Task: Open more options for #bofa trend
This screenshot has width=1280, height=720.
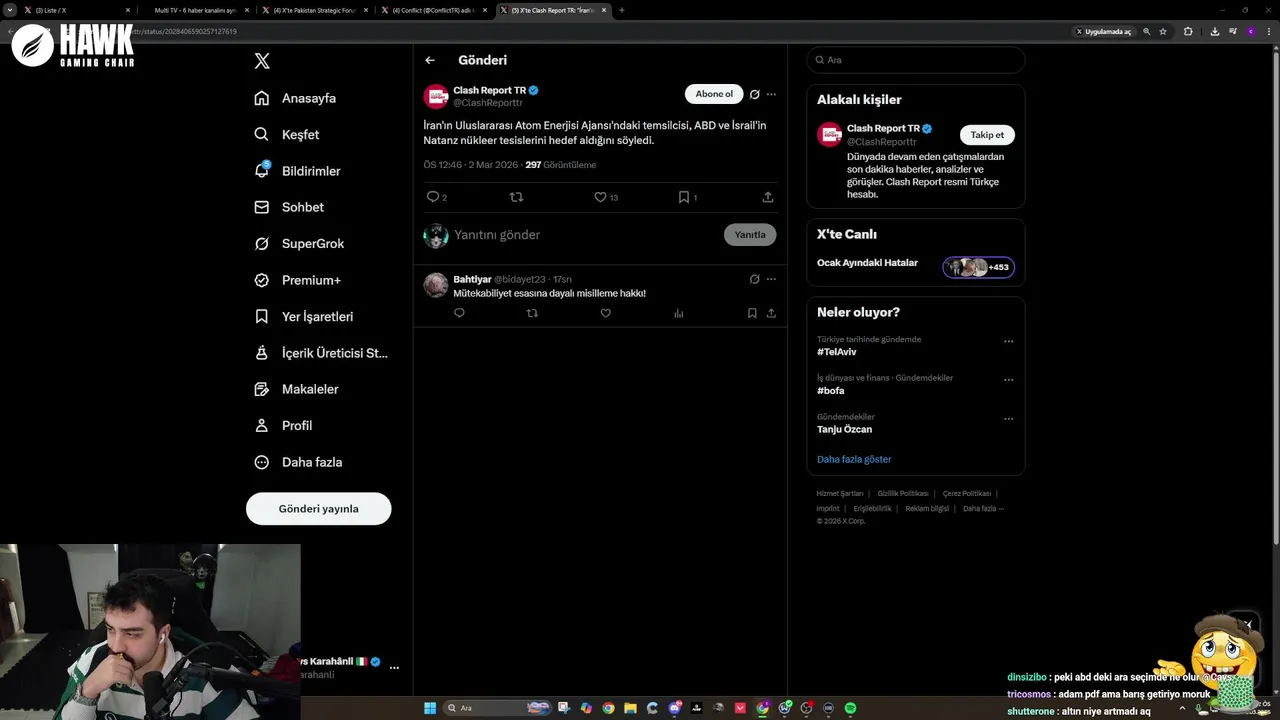Action: [x=1008, y=380]
